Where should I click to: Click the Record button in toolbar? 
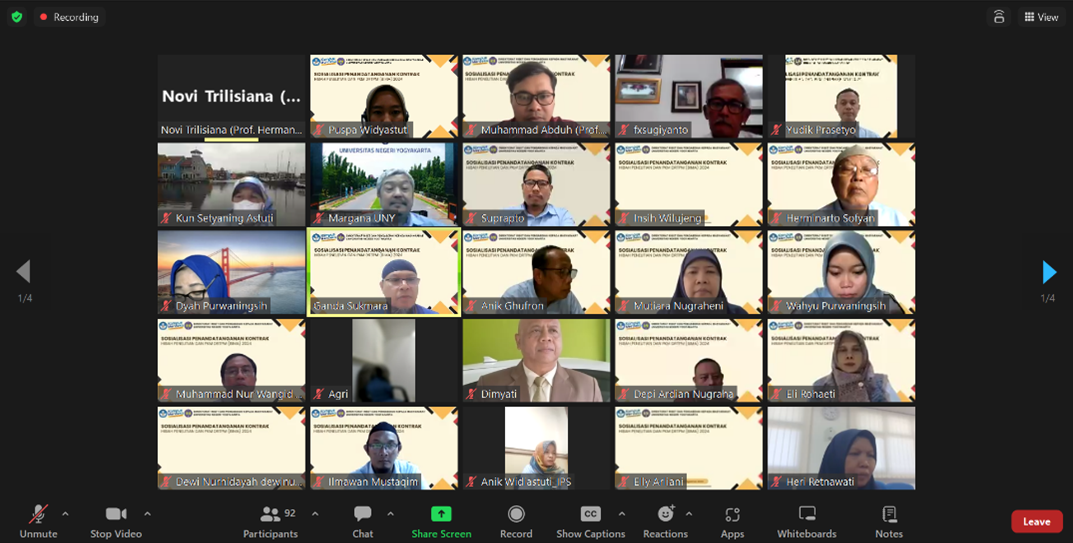tap(516, 514)
